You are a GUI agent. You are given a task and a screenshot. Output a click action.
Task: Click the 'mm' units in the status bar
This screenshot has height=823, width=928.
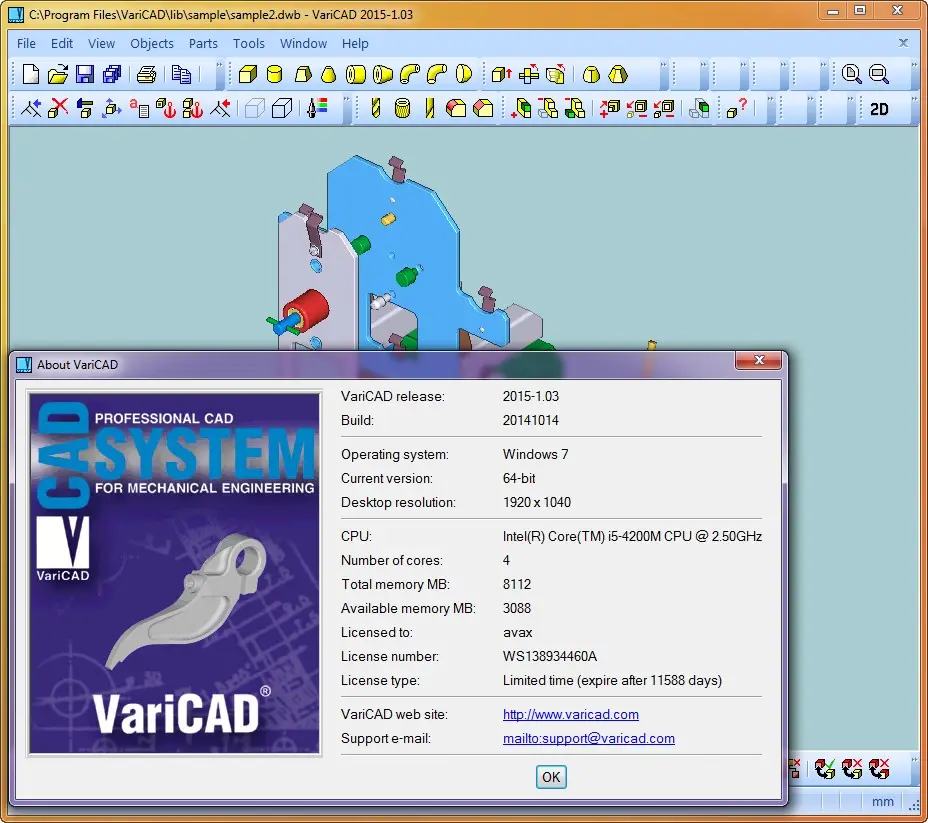(882, 802)
